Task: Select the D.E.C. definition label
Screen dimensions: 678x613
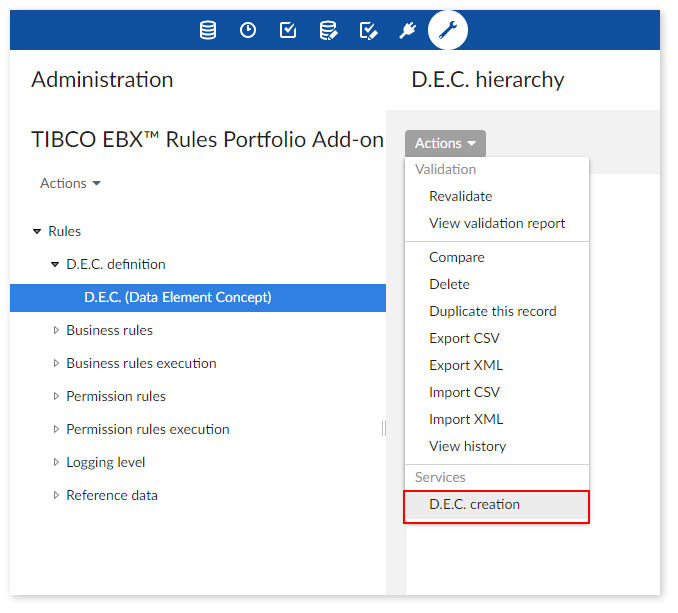Action: click(116, 265)
